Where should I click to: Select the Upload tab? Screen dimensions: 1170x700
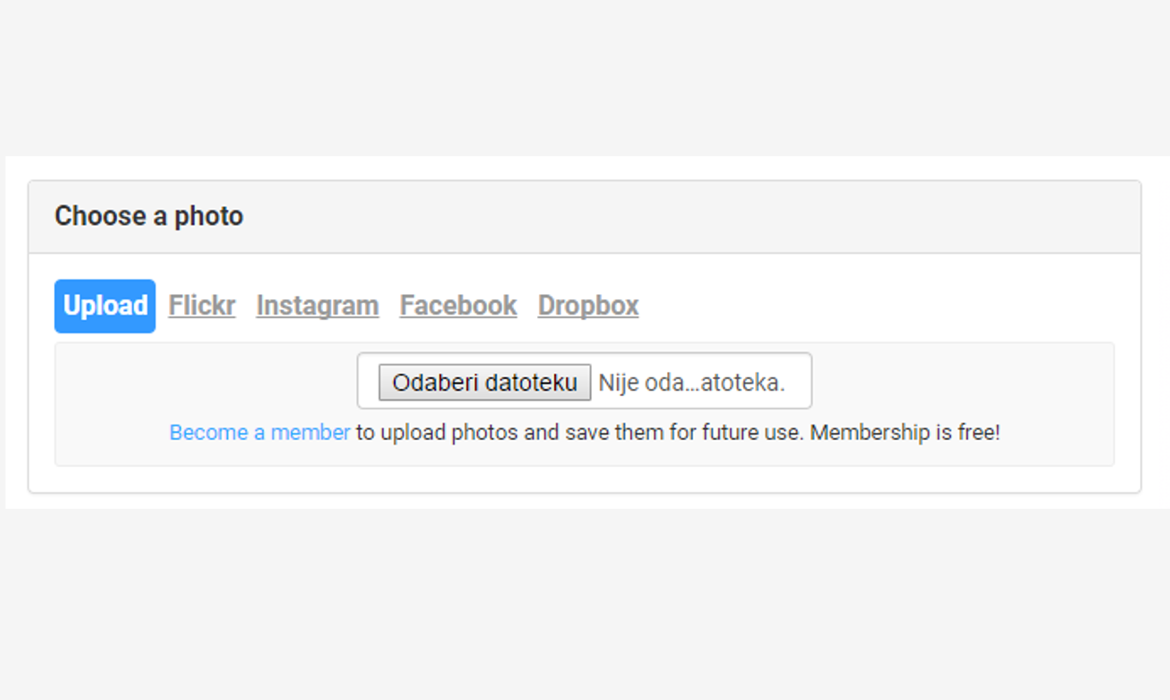105,306
